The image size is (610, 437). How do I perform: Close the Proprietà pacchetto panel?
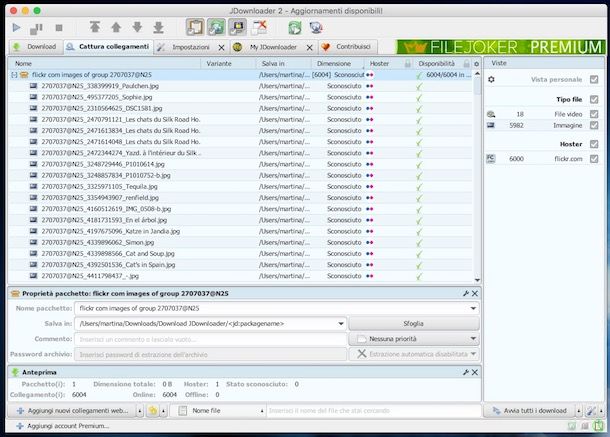tap(475, 293)
